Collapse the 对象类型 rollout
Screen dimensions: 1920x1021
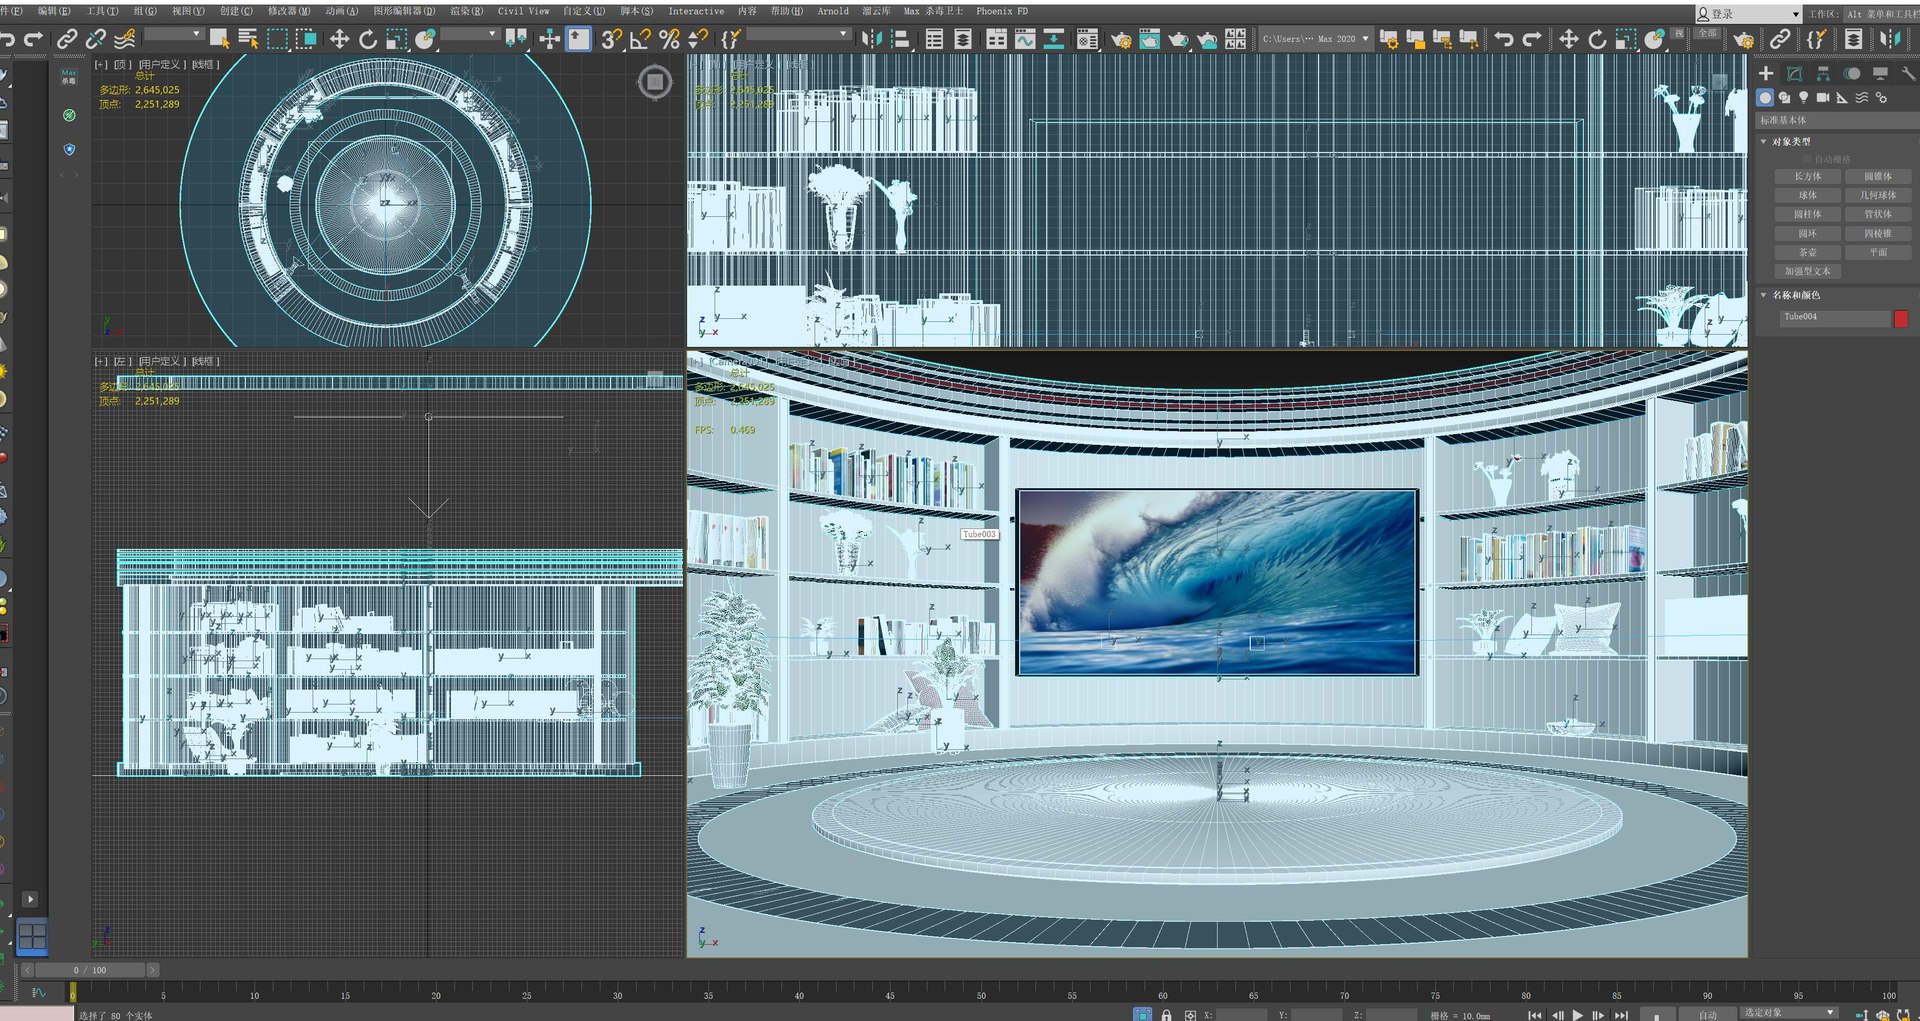click(x=1791, y=142)
